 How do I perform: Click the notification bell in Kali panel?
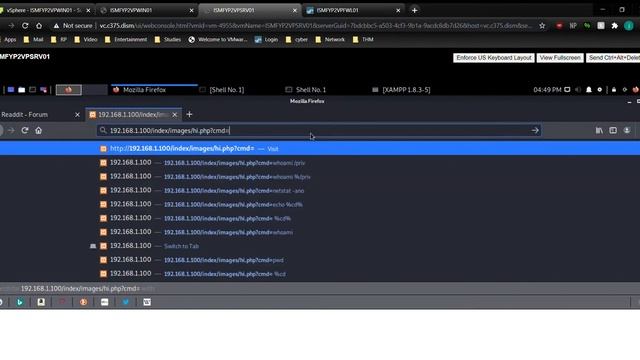coord(589,90)
